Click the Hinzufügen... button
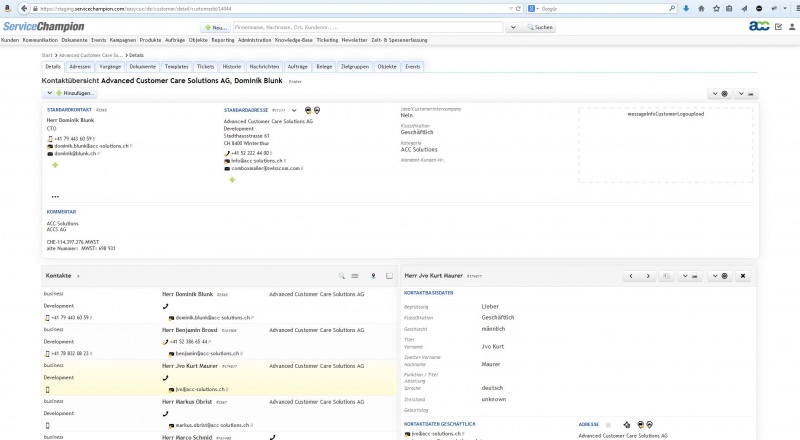 pos(75,93)
